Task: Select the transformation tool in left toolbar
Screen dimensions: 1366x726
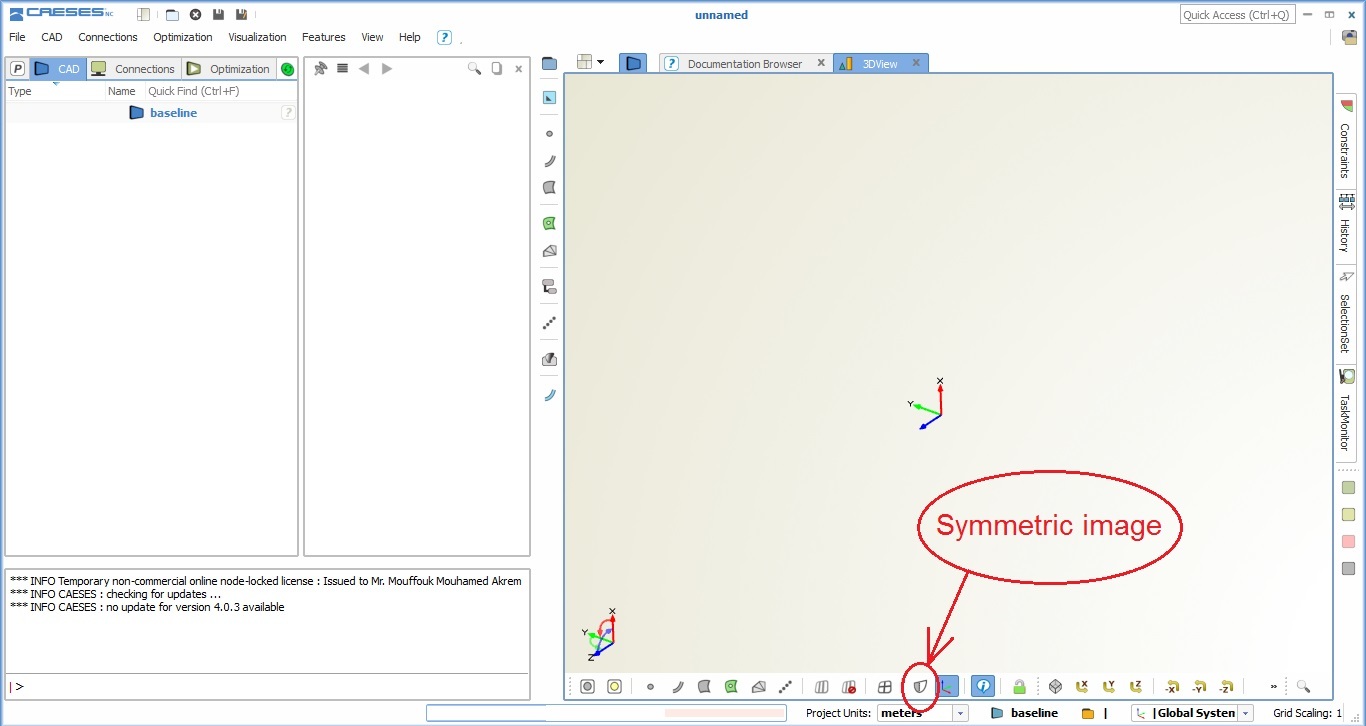Action: click(x=549, y=287)
